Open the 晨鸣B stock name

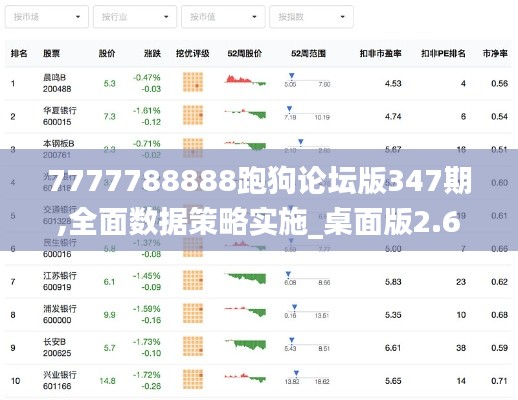[x=54, y=78]
